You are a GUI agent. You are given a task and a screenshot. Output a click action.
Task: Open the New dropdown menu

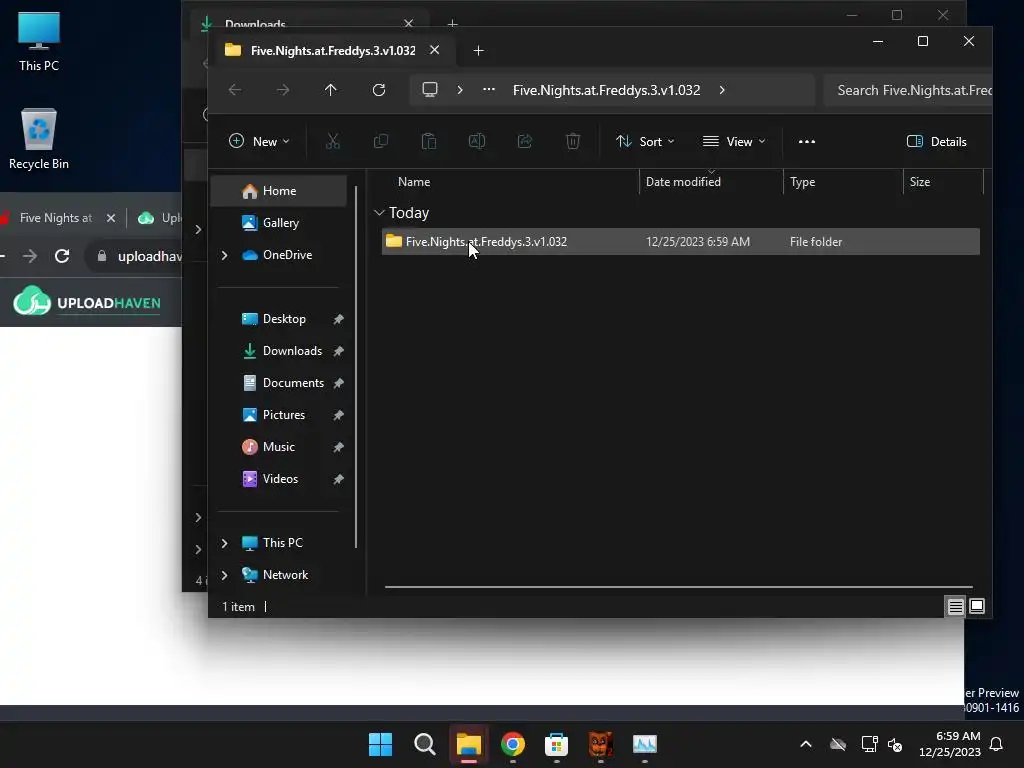point(259,141)
